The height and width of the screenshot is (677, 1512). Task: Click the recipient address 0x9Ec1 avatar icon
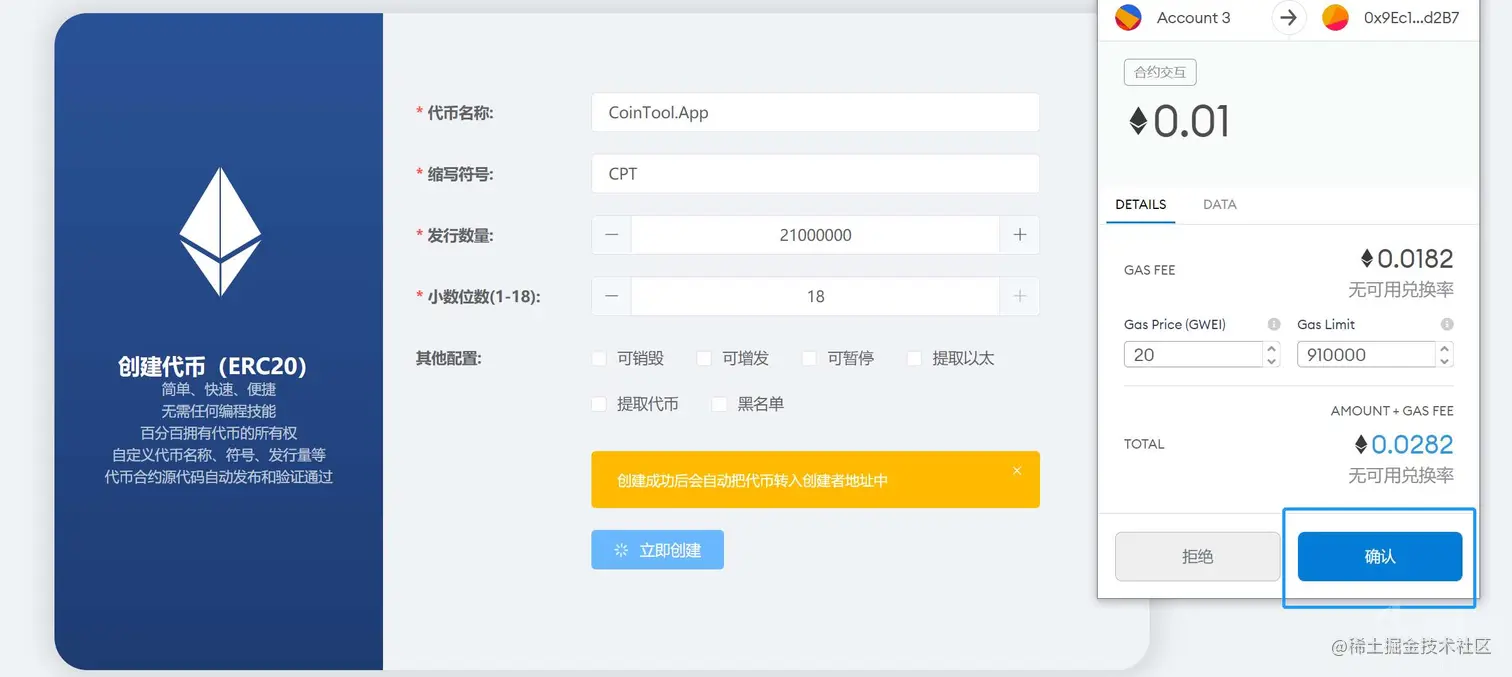point(1336,18)
